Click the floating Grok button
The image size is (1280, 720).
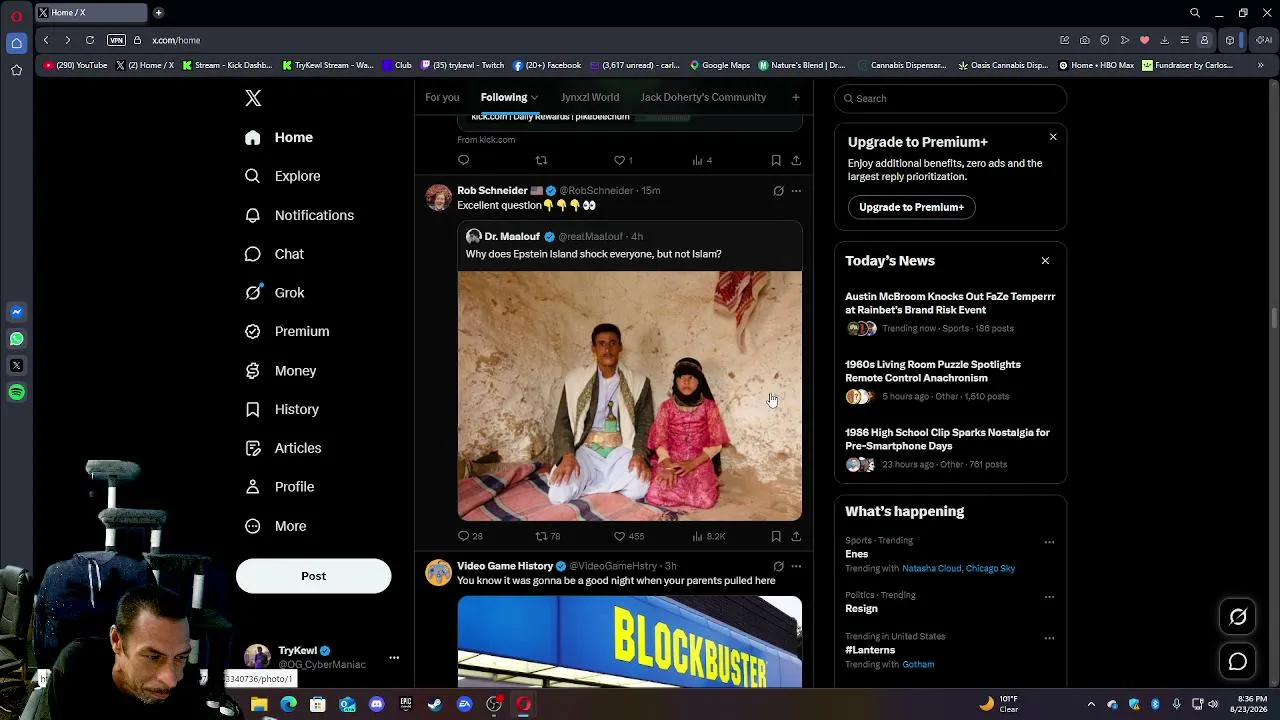1238,617
